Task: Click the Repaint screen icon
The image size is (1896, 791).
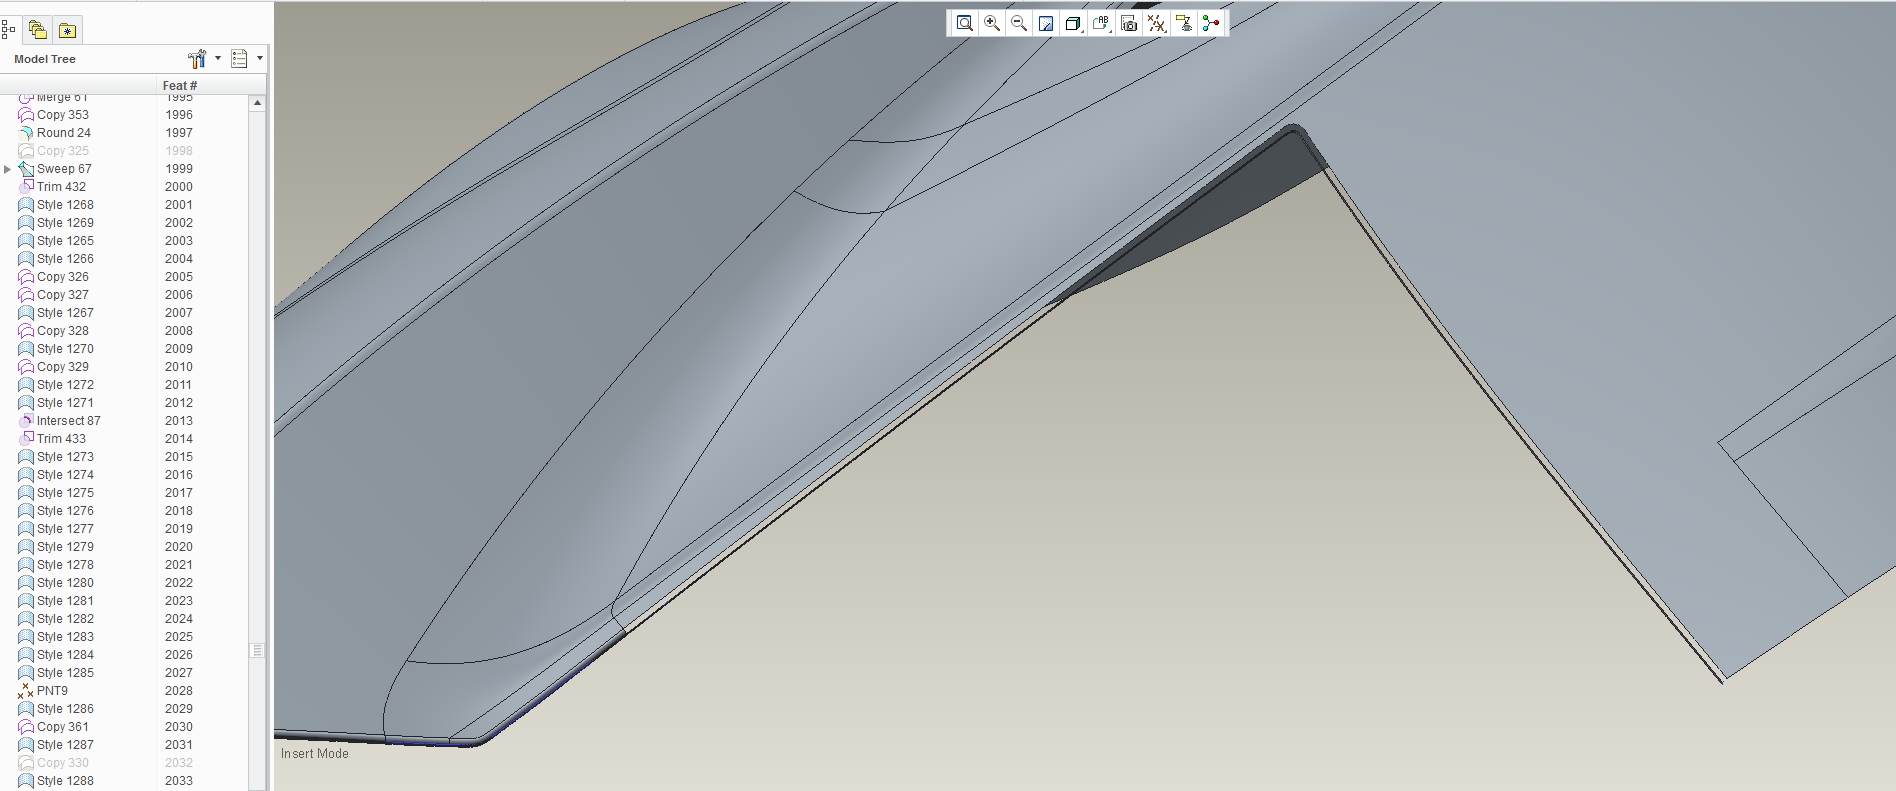Action: pyautogui.click(x=1046, y=24)
